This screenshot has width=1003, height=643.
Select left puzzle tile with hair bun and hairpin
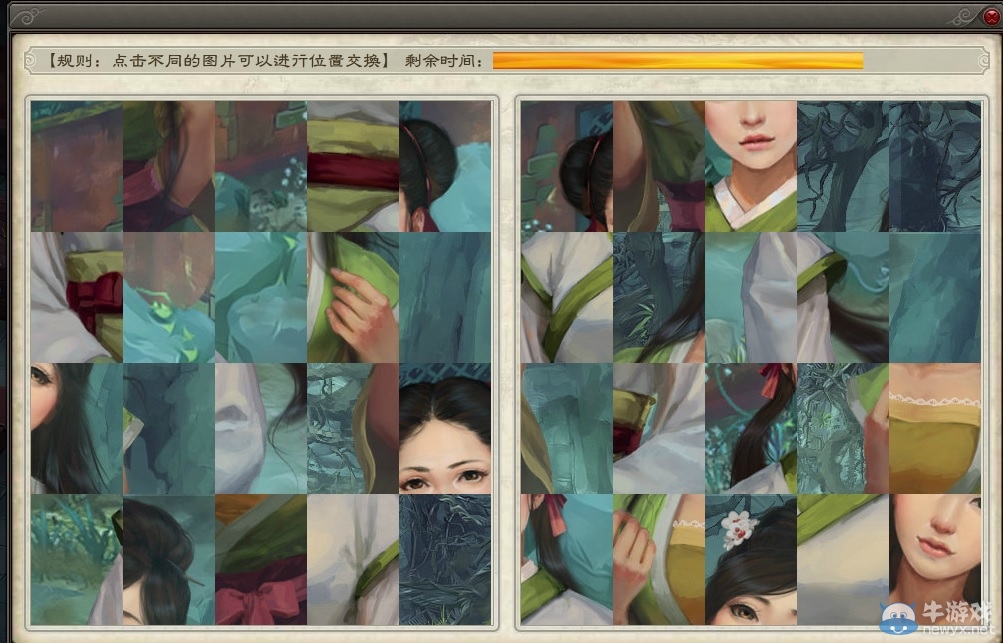(169, 560)
